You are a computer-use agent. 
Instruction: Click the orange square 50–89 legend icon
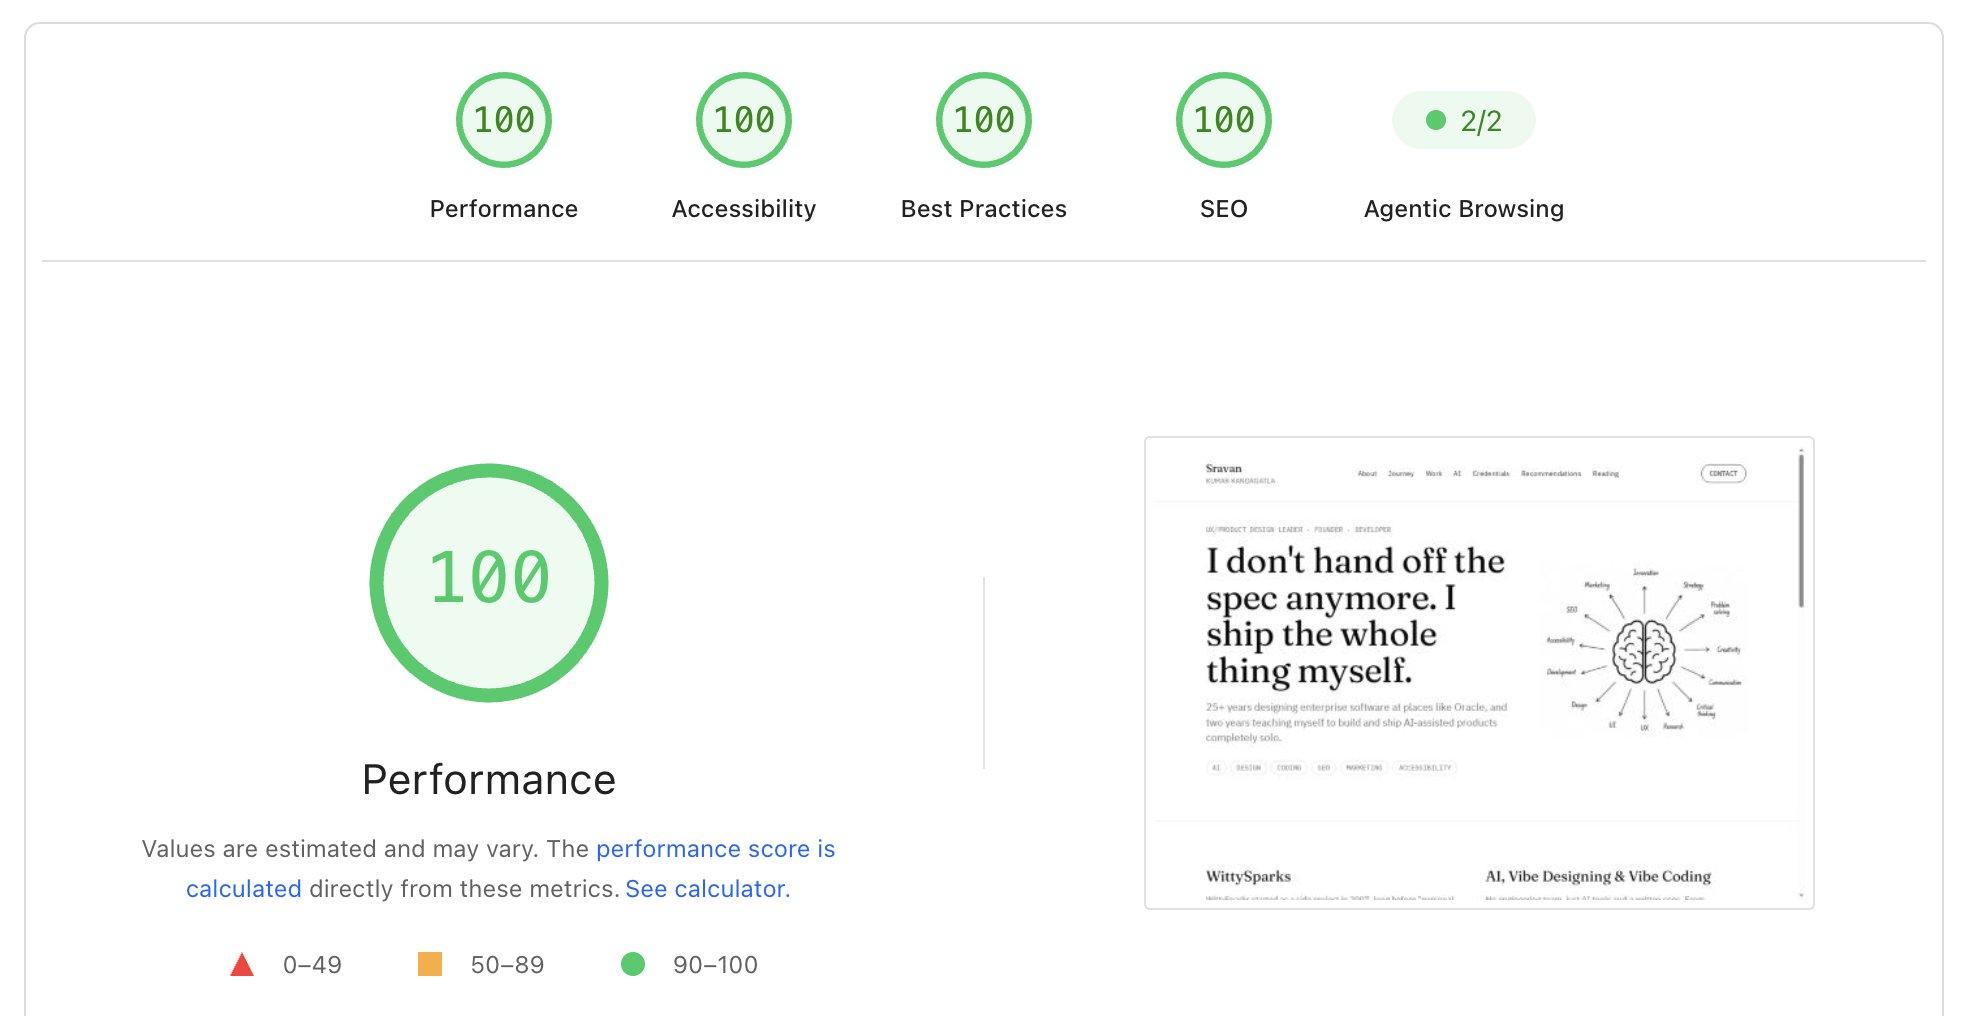430,964
